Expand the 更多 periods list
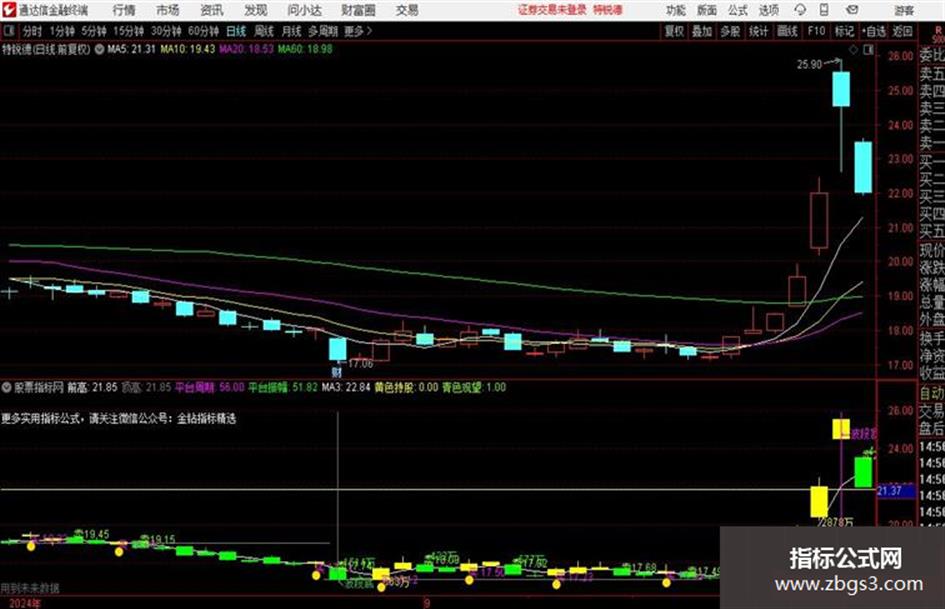945x609 pixels. [358, 31]
